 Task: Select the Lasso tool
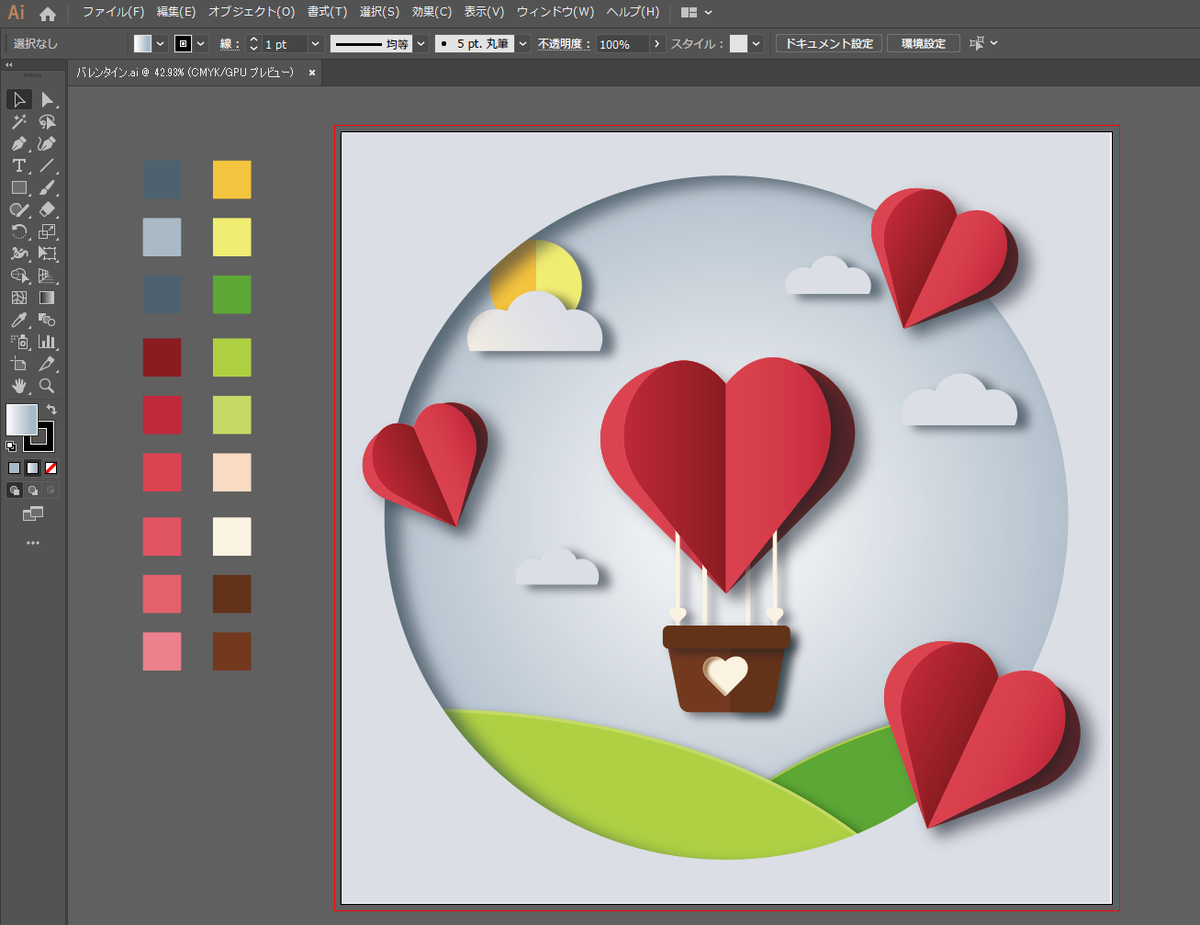click(47, 121)
